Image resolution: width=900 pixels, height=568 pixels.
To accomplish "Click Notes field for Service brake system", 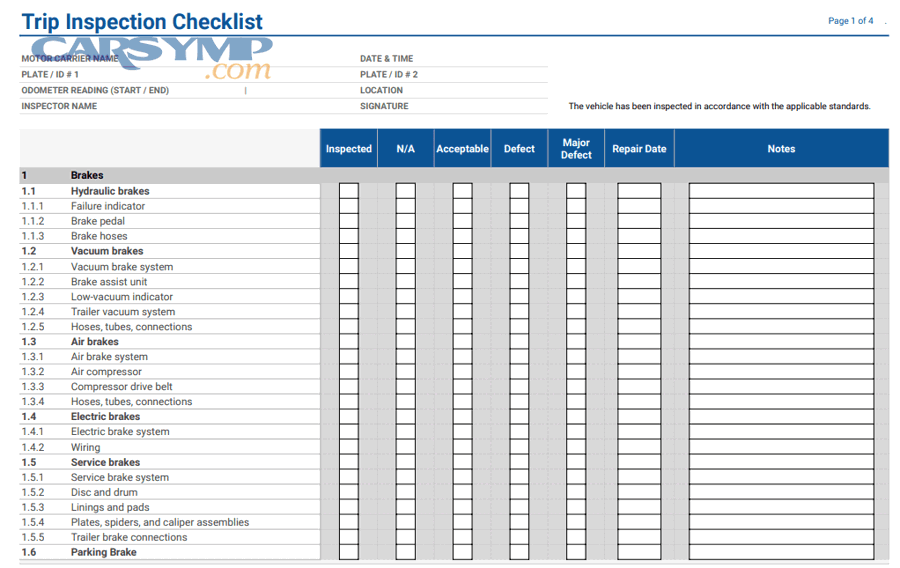I will [x=781, y=477].
